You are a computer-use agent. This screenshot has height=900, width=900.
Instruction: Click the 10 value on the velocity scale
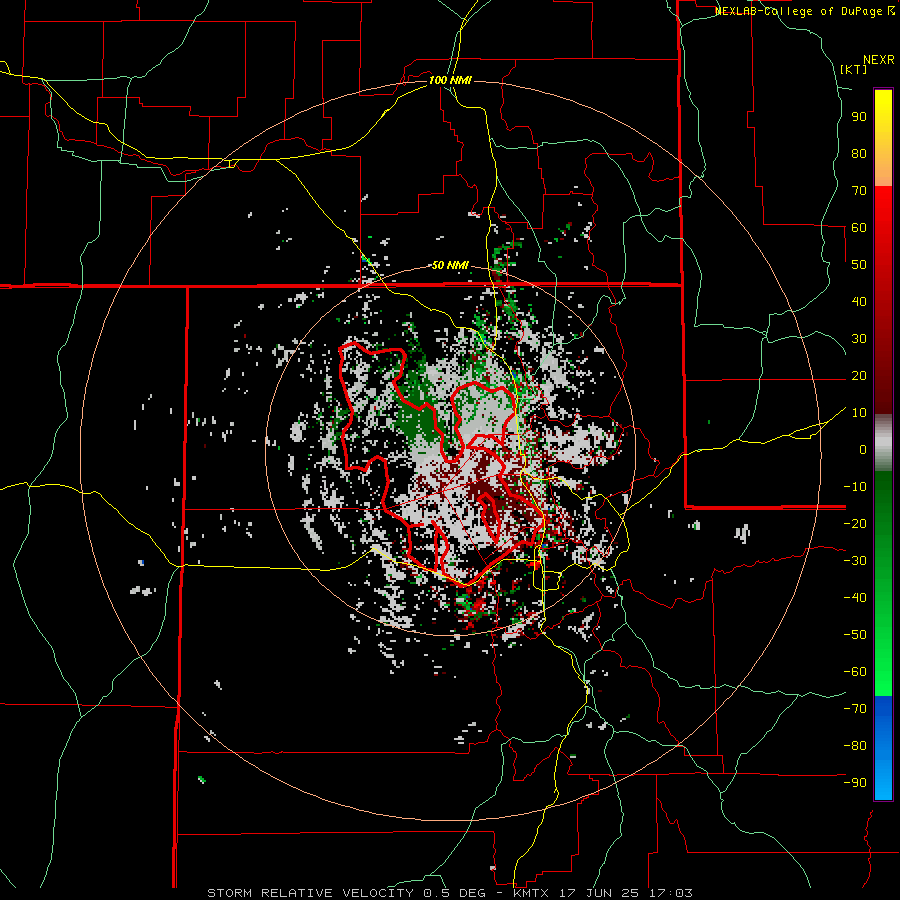pyautogui.click(x=859, y=413)
